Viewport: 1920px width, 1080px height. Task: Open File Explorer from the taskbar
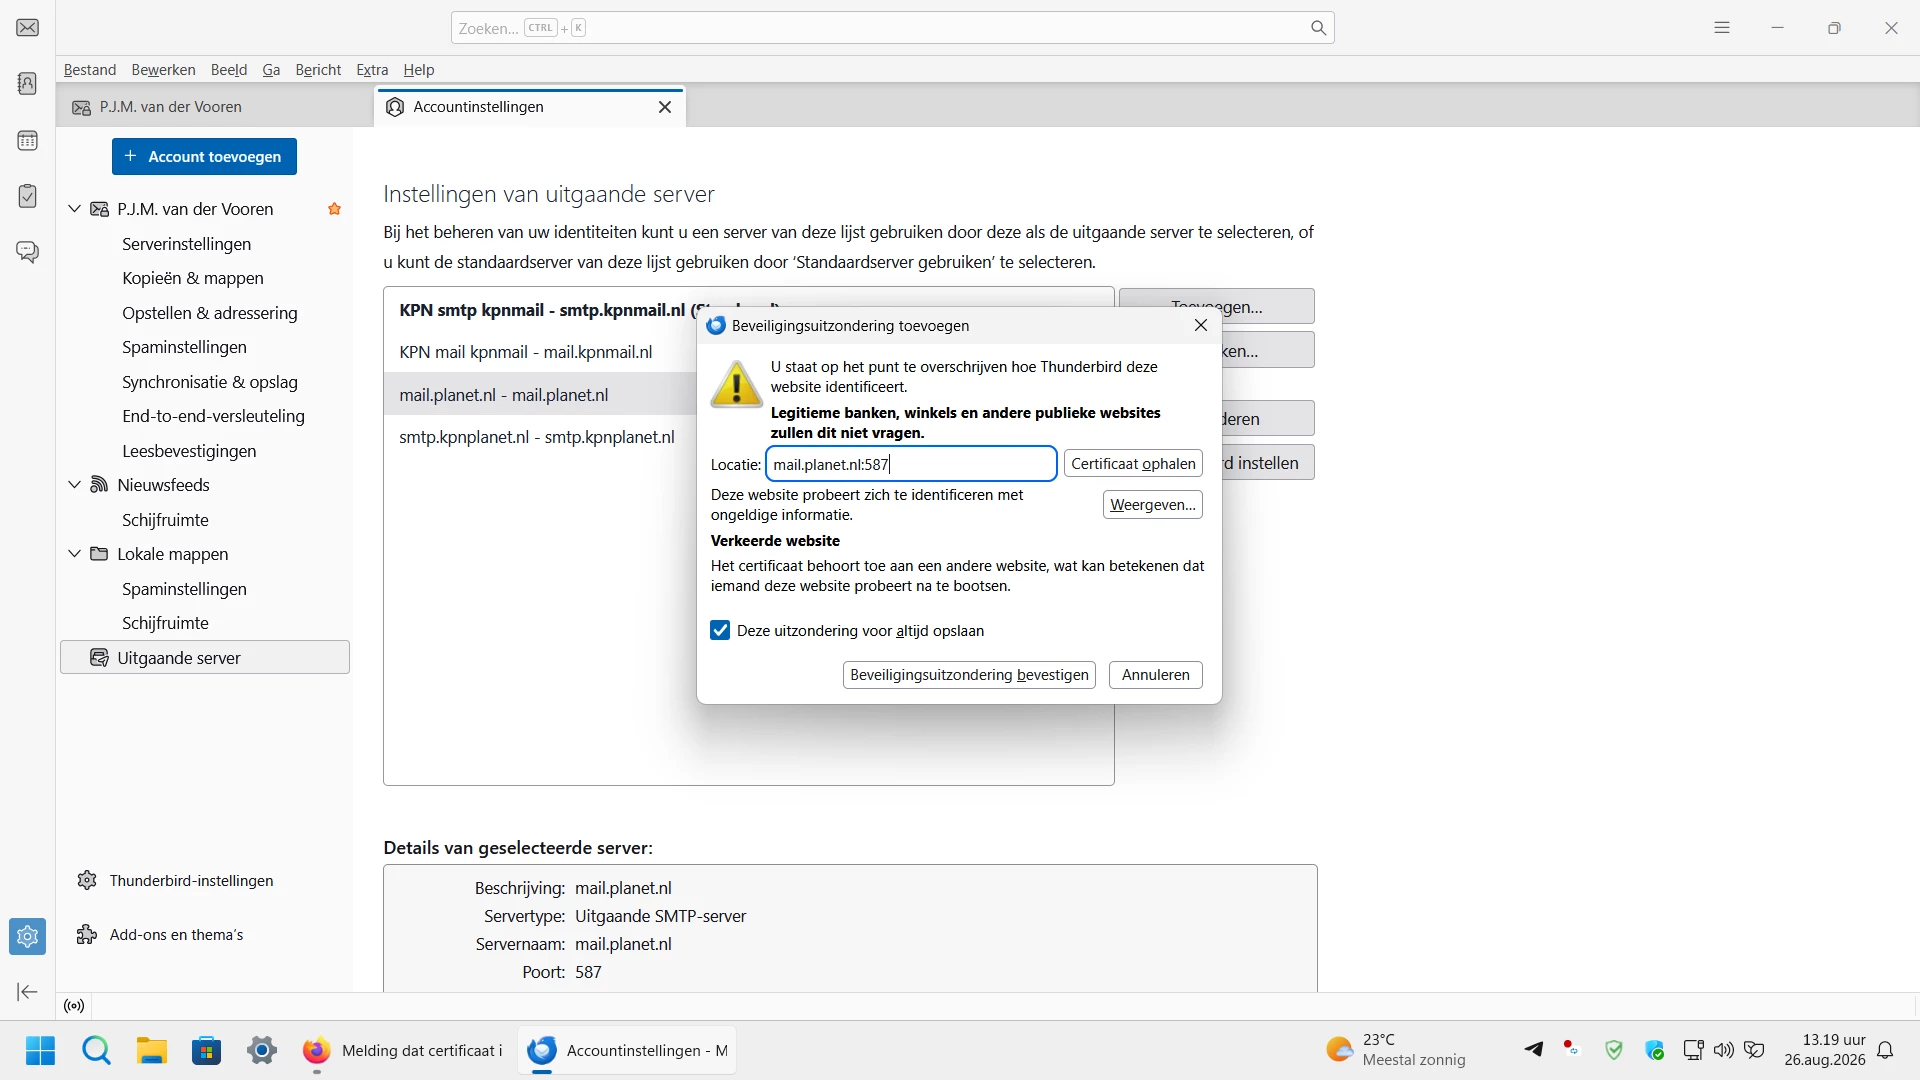151,1050
